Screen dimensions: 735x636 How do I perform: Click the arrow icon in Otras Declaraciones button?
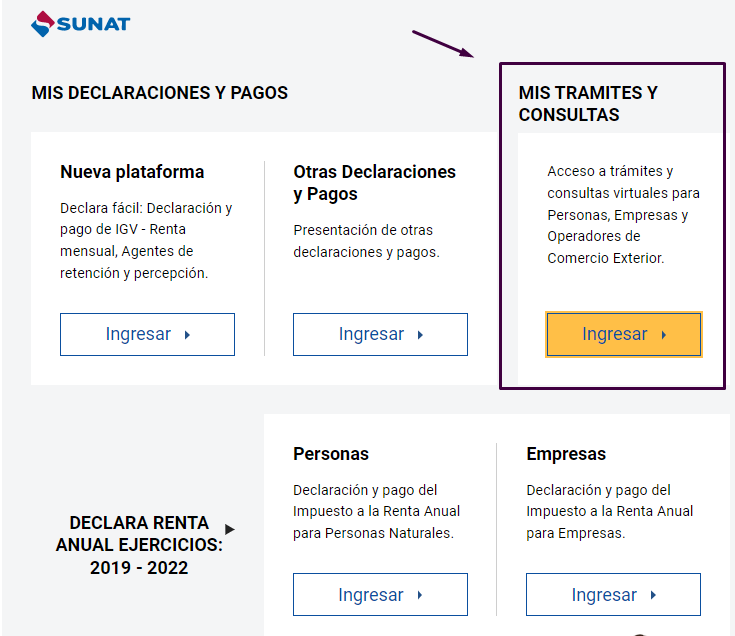pos(420,335)
